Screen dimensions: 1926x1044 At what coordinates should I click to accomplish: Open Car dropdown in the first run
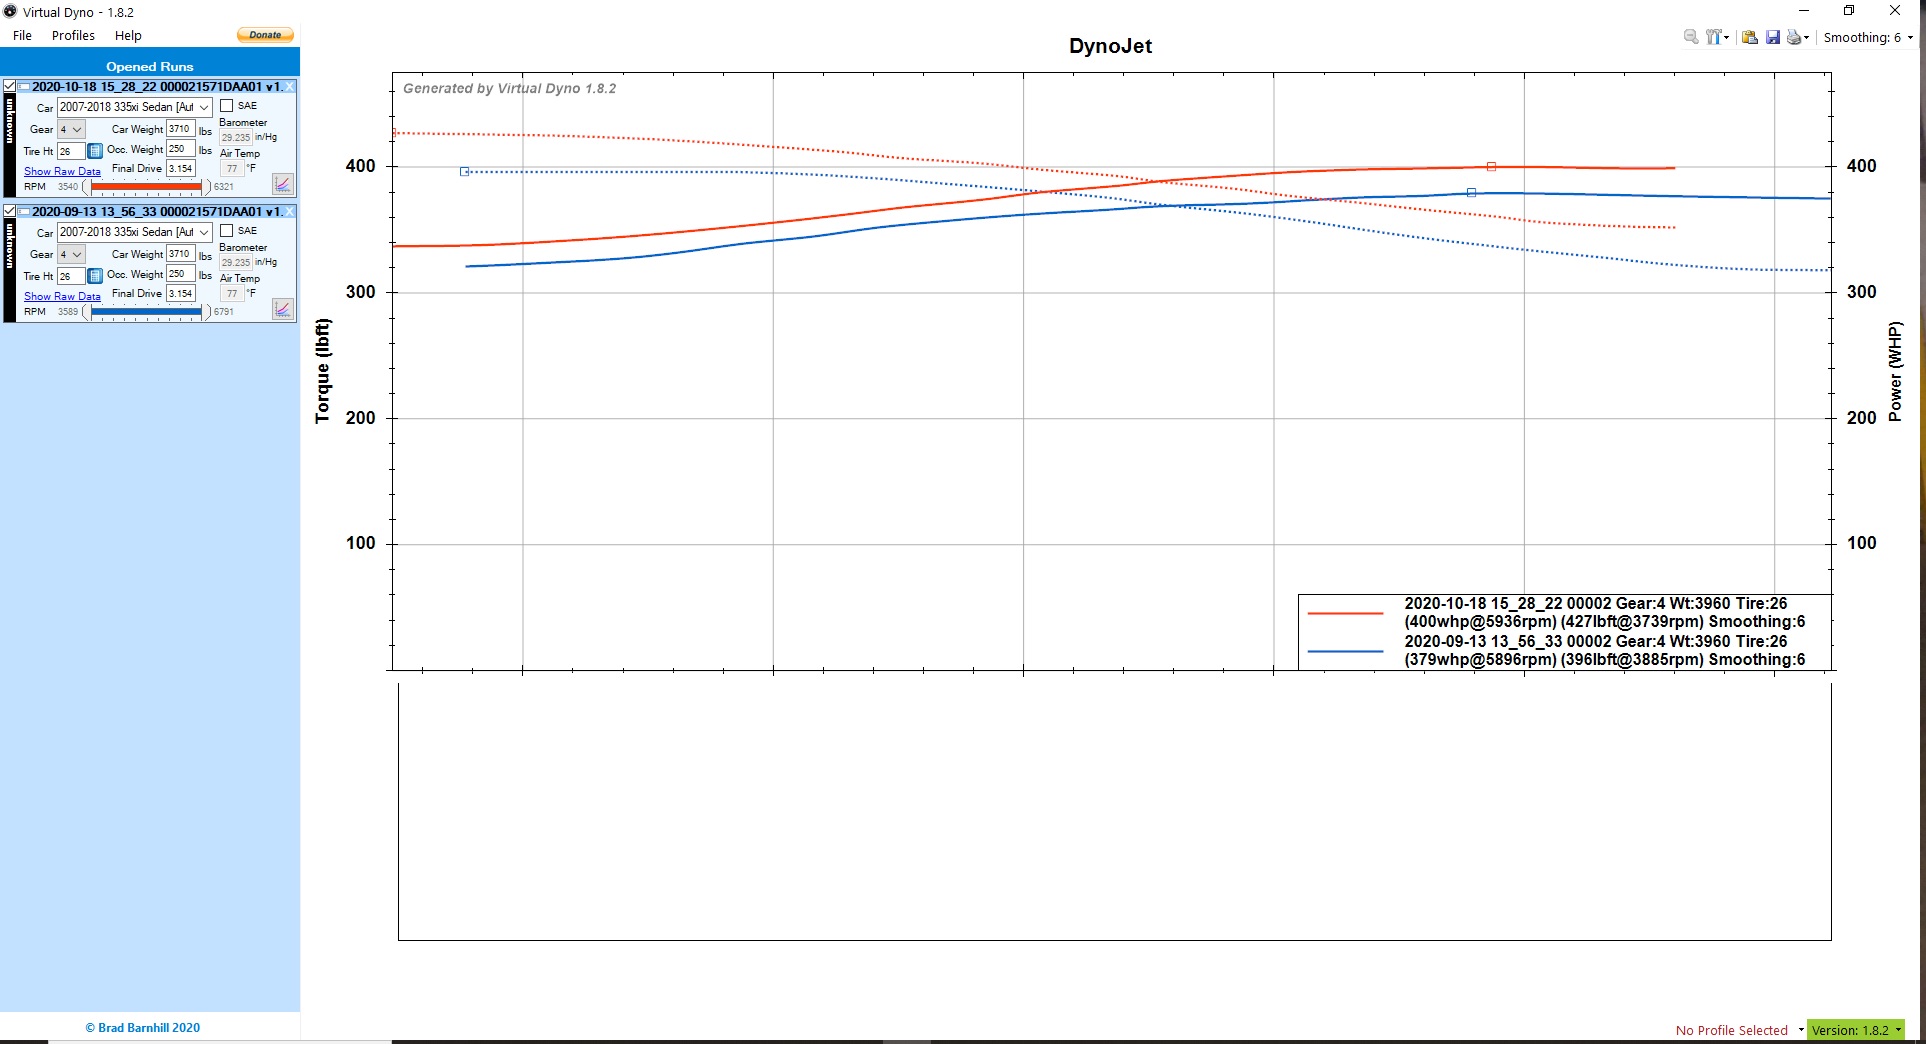(134, 107)
